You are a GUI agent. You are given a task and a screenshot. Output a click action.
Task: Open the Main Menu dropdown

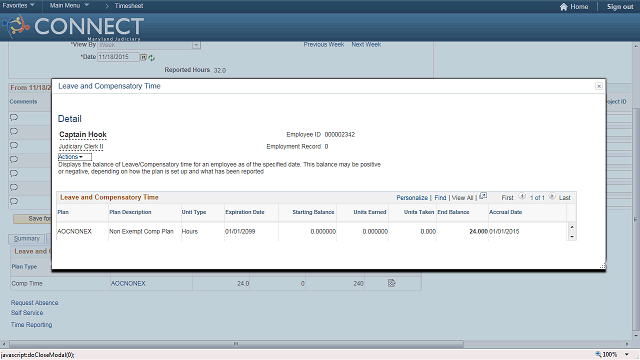click(69, 6)
